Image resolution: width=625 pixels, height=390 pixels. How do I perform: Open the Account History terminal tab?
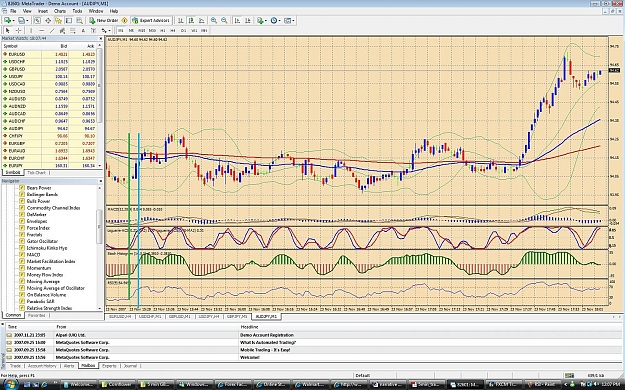click(x=42, y=366)
